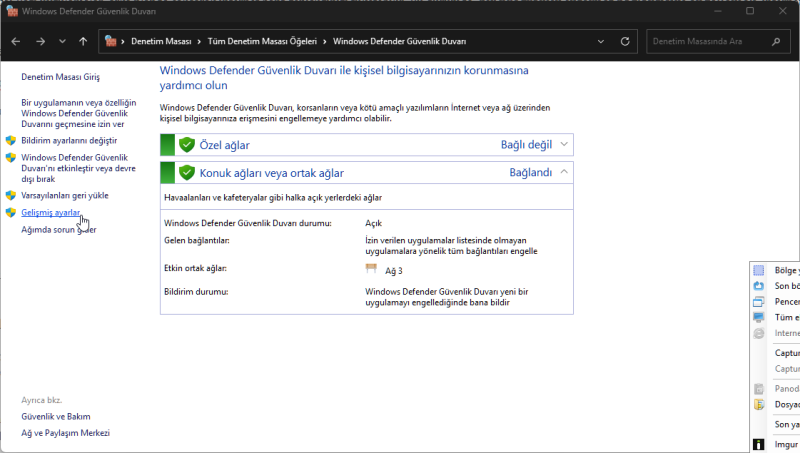Go back with the left arrow button
Image resolution: width=800 pixels, height=453 pixels.
tap(16, 41)
